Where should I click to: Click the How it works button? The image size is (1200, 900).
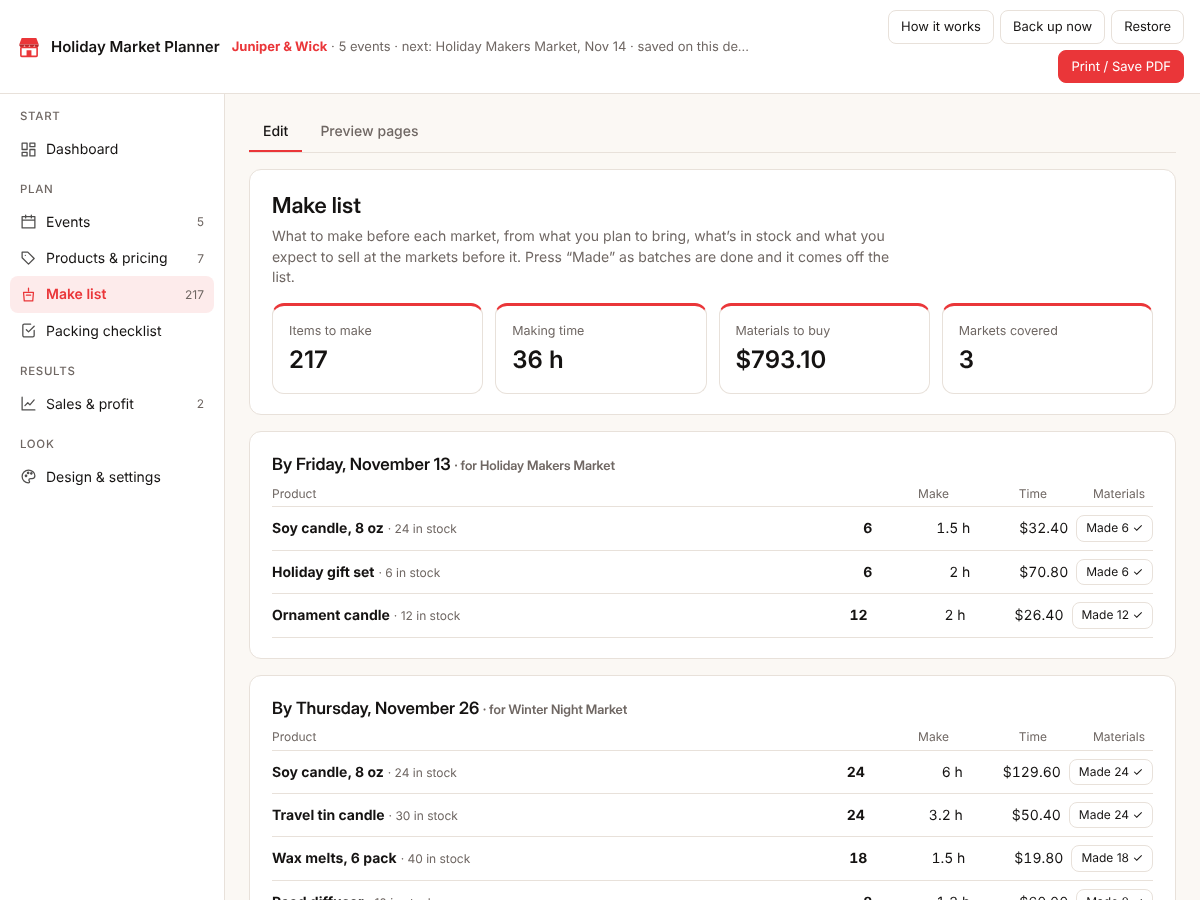coord(941,27)
